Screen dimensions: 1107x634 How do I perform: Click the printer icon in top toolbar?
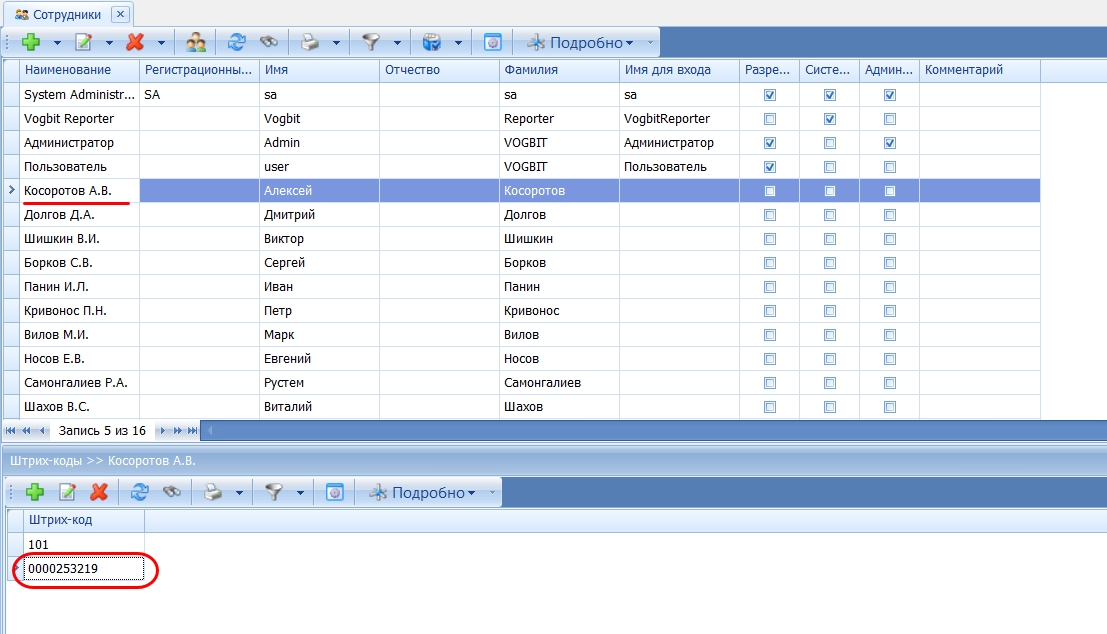click(x=310, y=42)
